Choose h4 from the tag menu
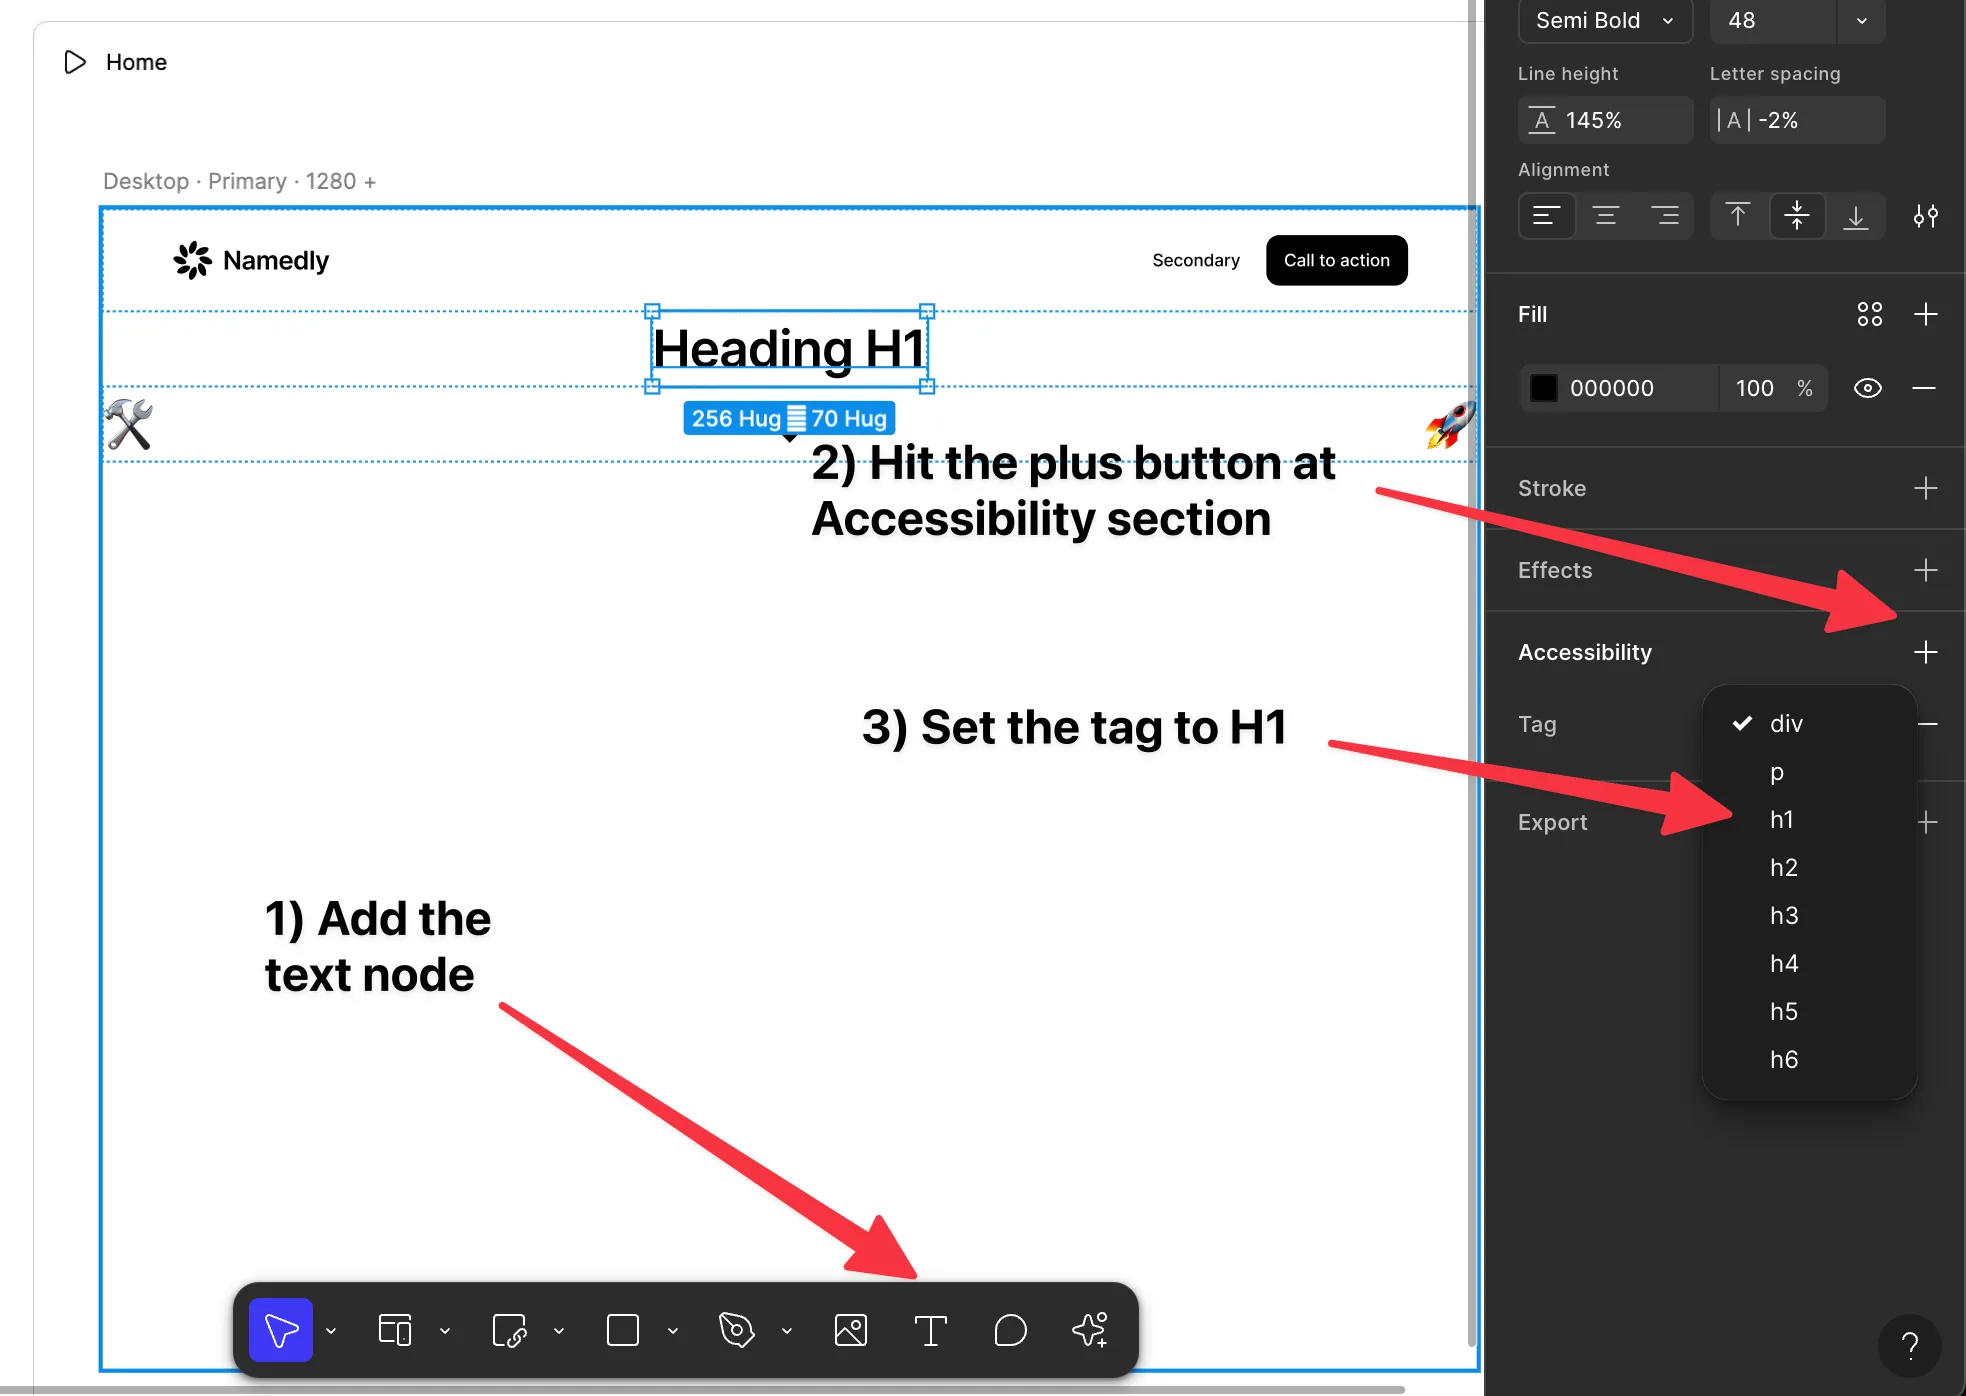This screenshot has height=1396, width=1966. [x=1809, y=964]
